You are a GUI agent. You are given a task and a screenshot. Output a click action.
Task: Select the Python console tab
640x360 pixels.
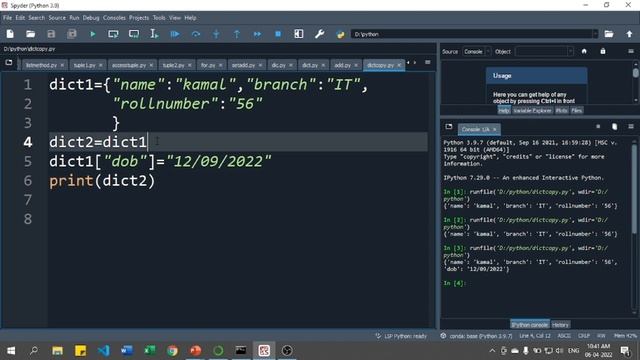pyautogui.click(x=530, y=325)
